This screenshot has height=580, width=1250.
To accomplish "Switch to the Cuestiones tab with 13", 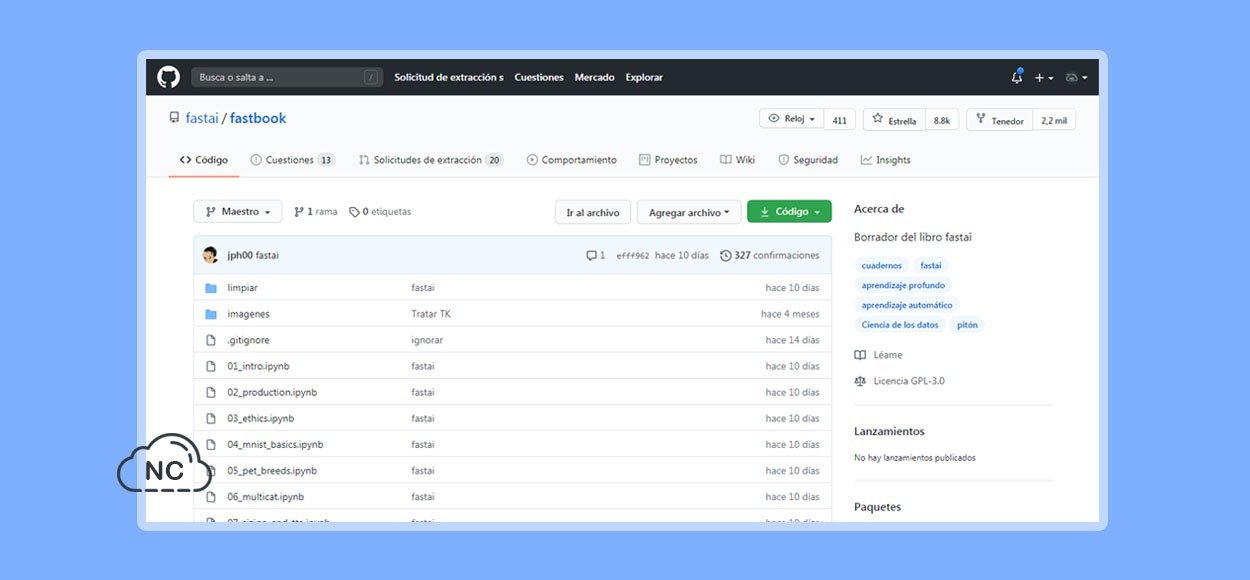I will point(292,160).
